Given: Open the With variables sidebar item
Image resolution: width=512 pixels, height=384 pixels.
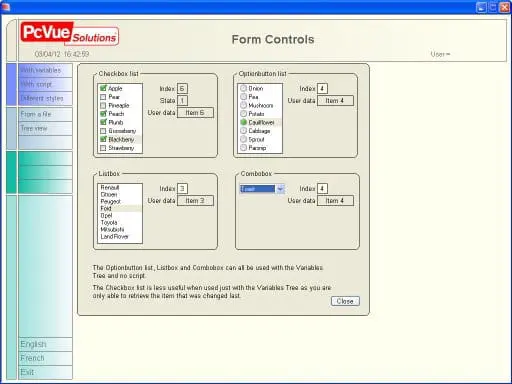Looking at the screenshot, I should (x=45, y=70).
